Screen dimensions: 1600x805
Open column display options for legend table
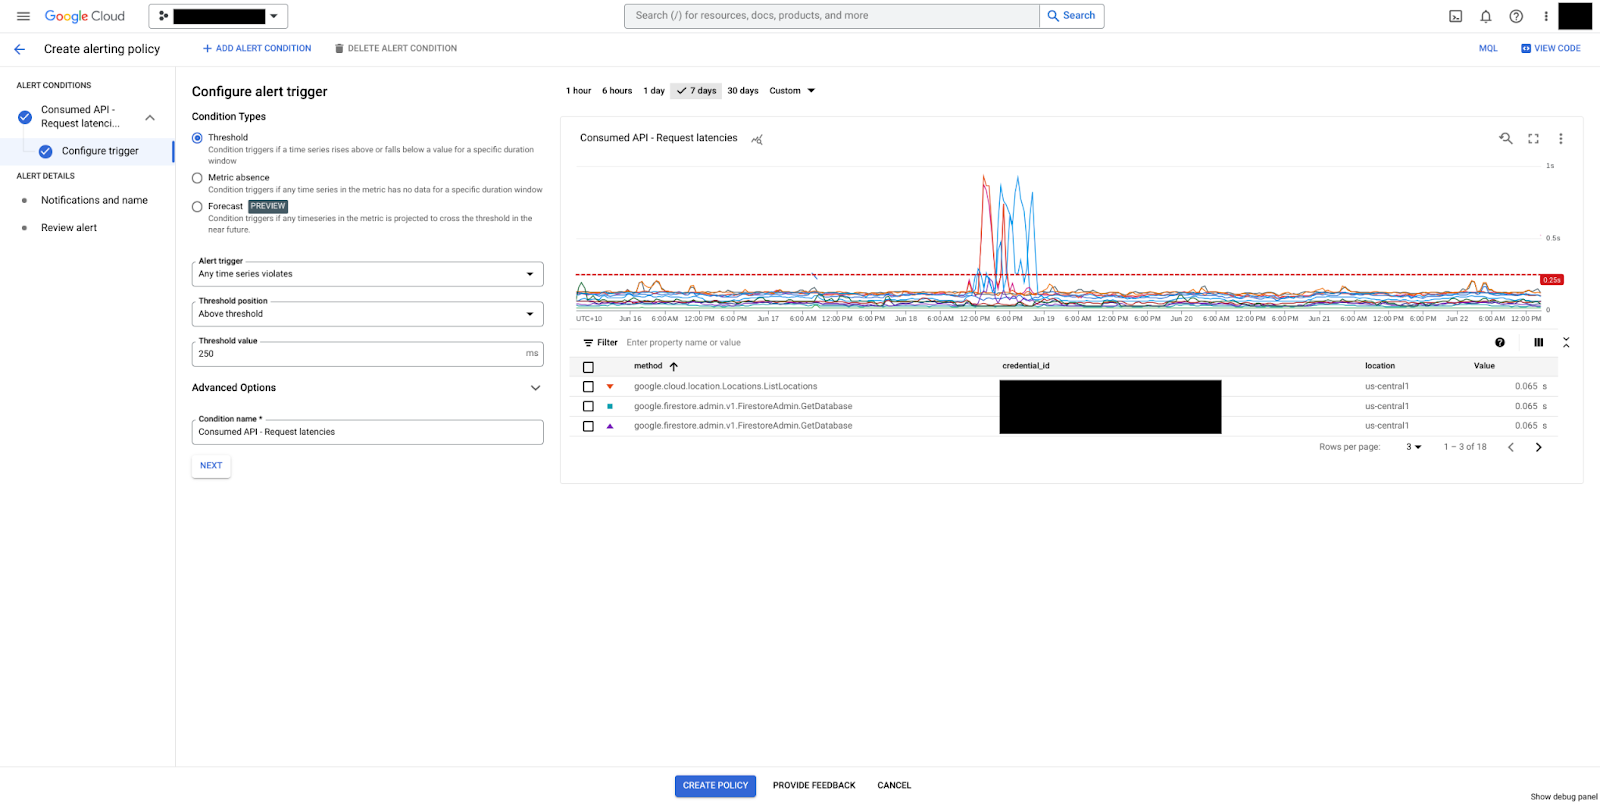[x=1538, y=343]
